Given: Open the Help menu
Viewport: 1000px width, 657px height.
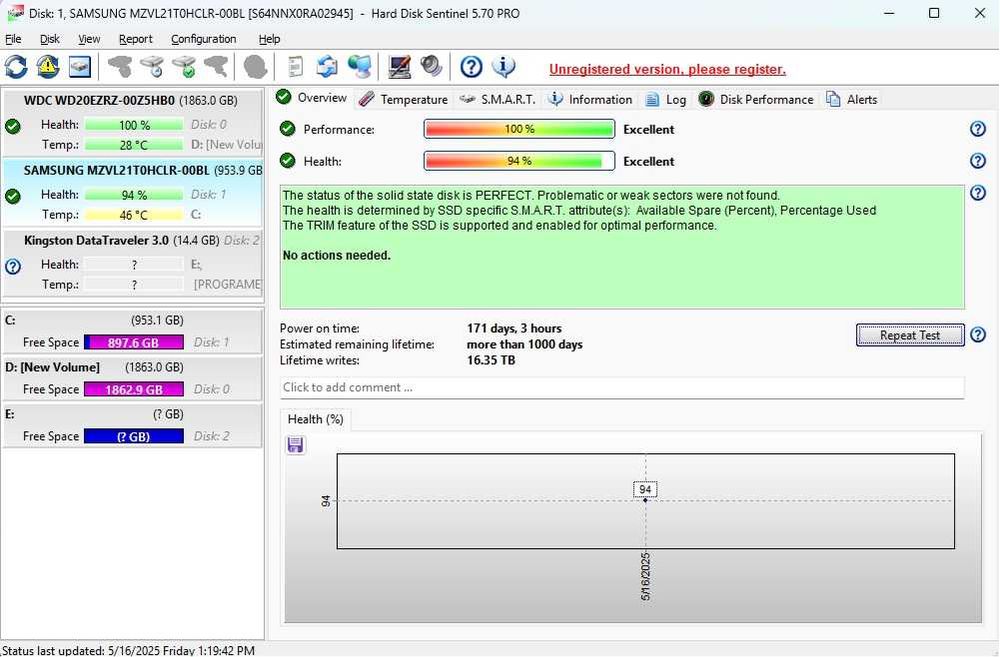Looking at the screenshot, I should pyautogui.click(x=269, y=39).
